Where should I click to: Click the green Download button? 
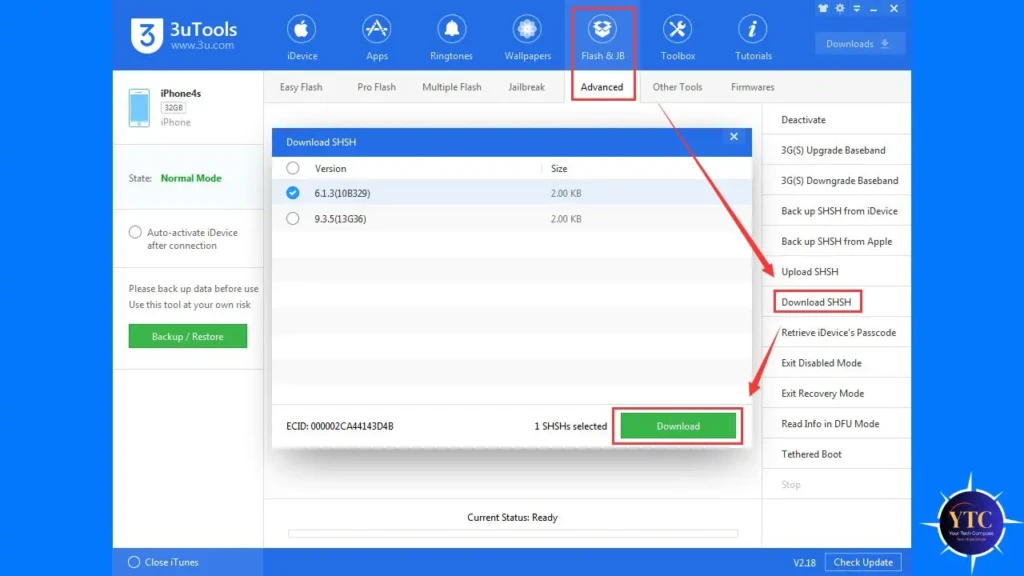pyautogui.click(x=677, y=425)
